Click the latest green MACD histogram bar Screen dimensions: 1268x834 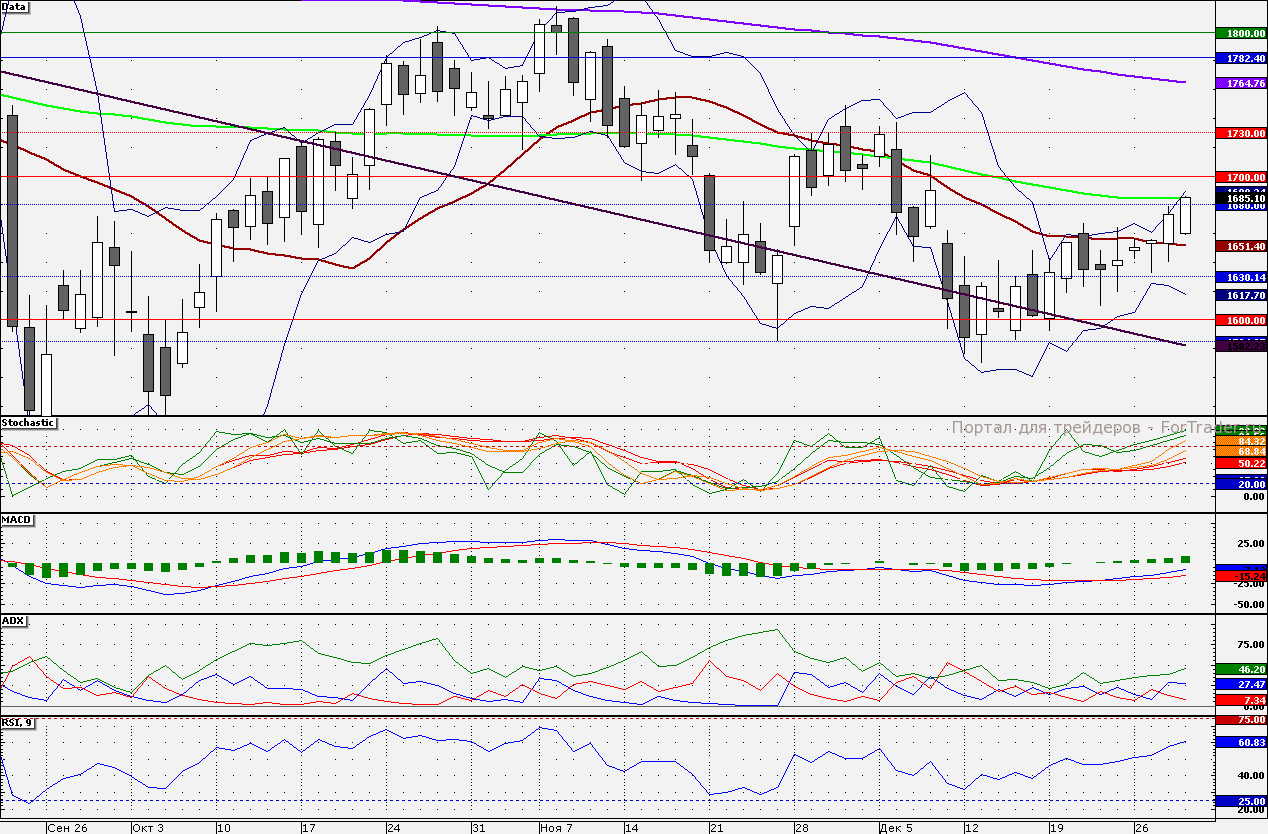click(1186, 559)
